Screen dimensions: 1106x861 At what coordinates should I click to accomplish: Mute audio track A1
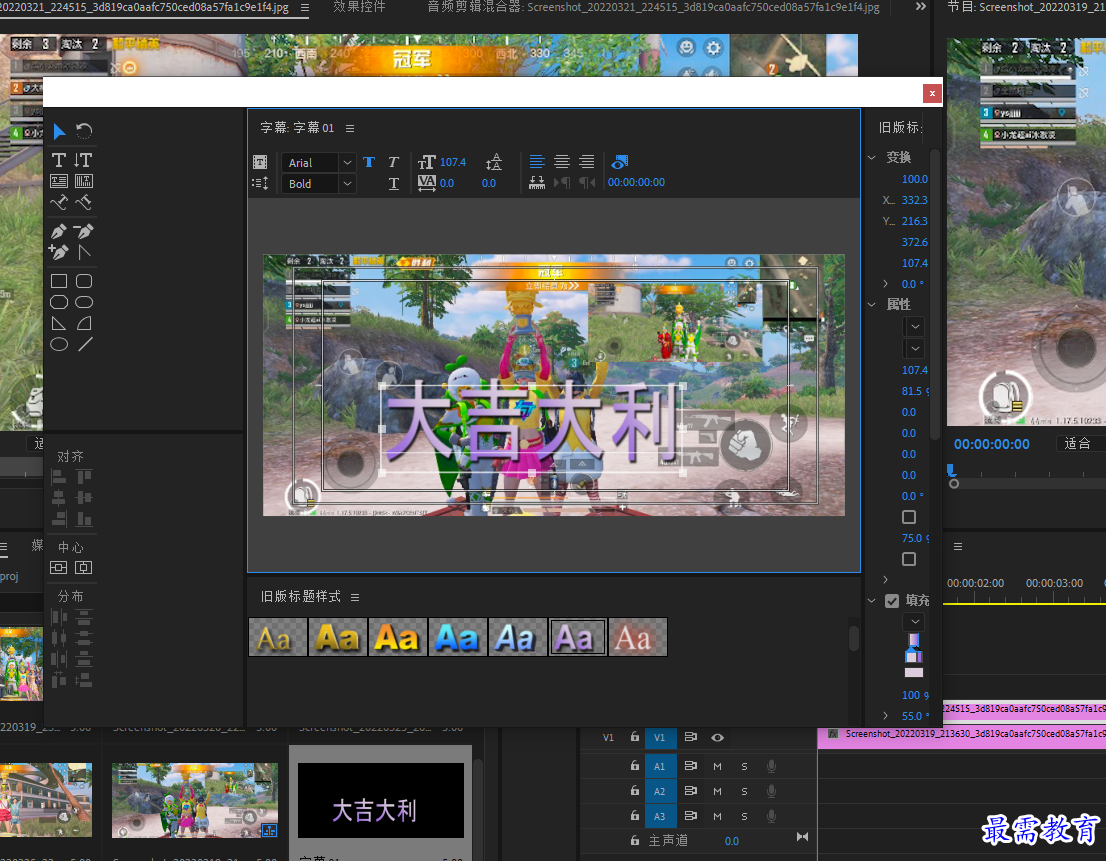point(717,767)
